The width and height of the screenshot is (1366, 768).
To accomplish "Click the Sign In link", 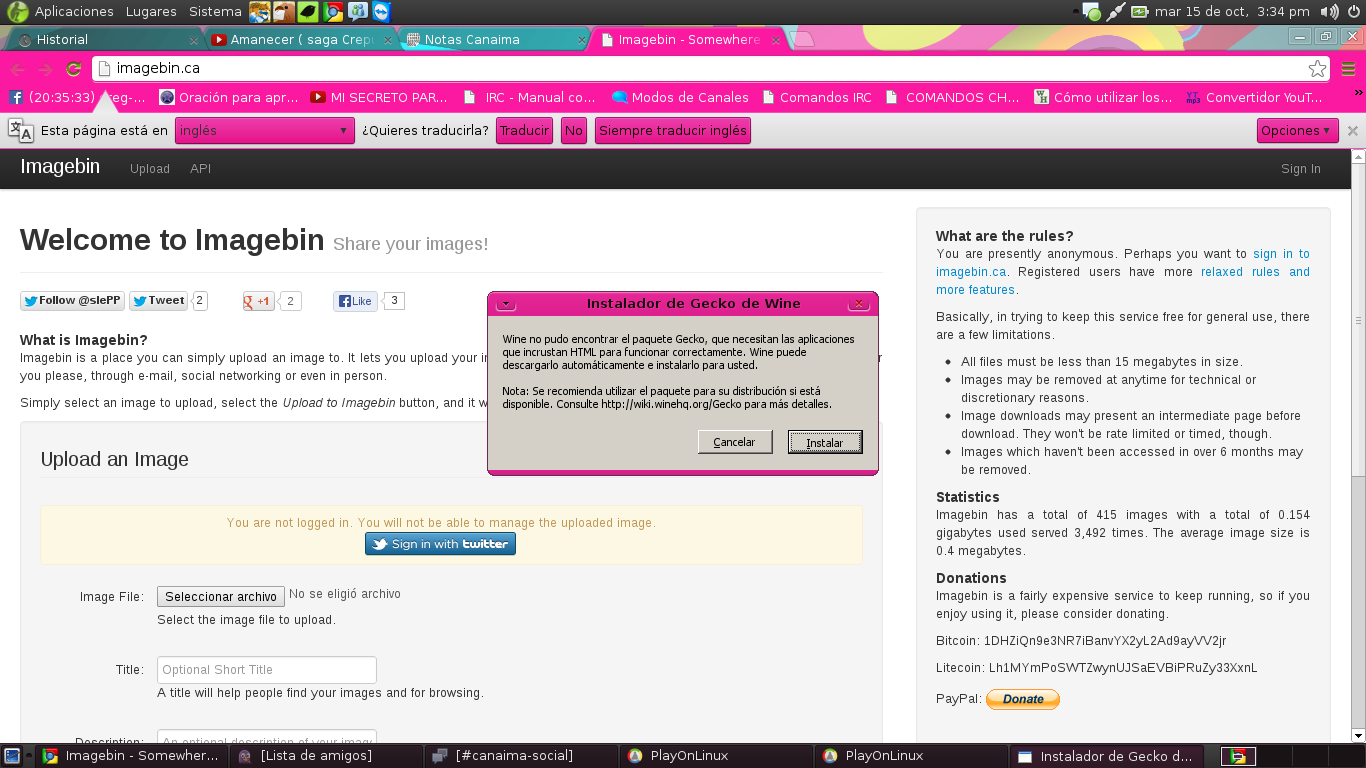I will pos(1301,169).
